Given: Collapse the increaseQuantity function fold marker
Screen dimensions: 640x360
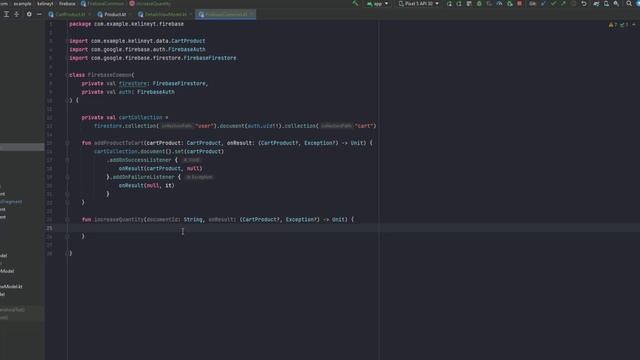Looking at the screenshot, I should tap(67, 220).
